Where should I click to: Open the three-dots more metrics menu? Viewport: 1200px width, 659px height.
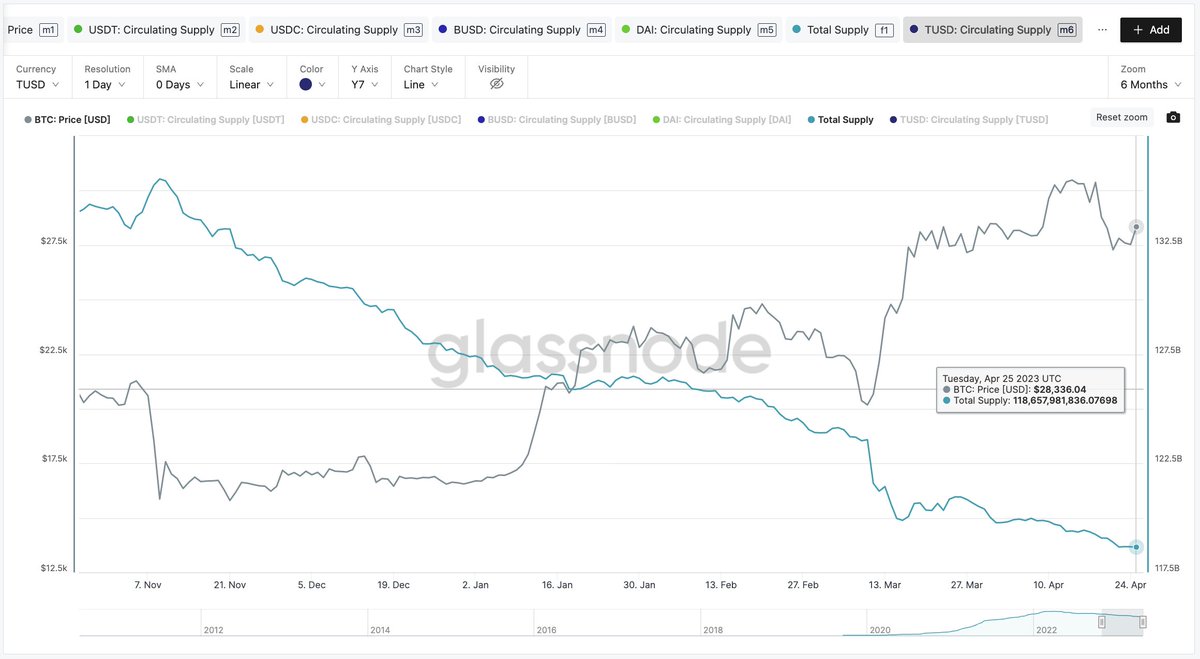[1101, 30]
